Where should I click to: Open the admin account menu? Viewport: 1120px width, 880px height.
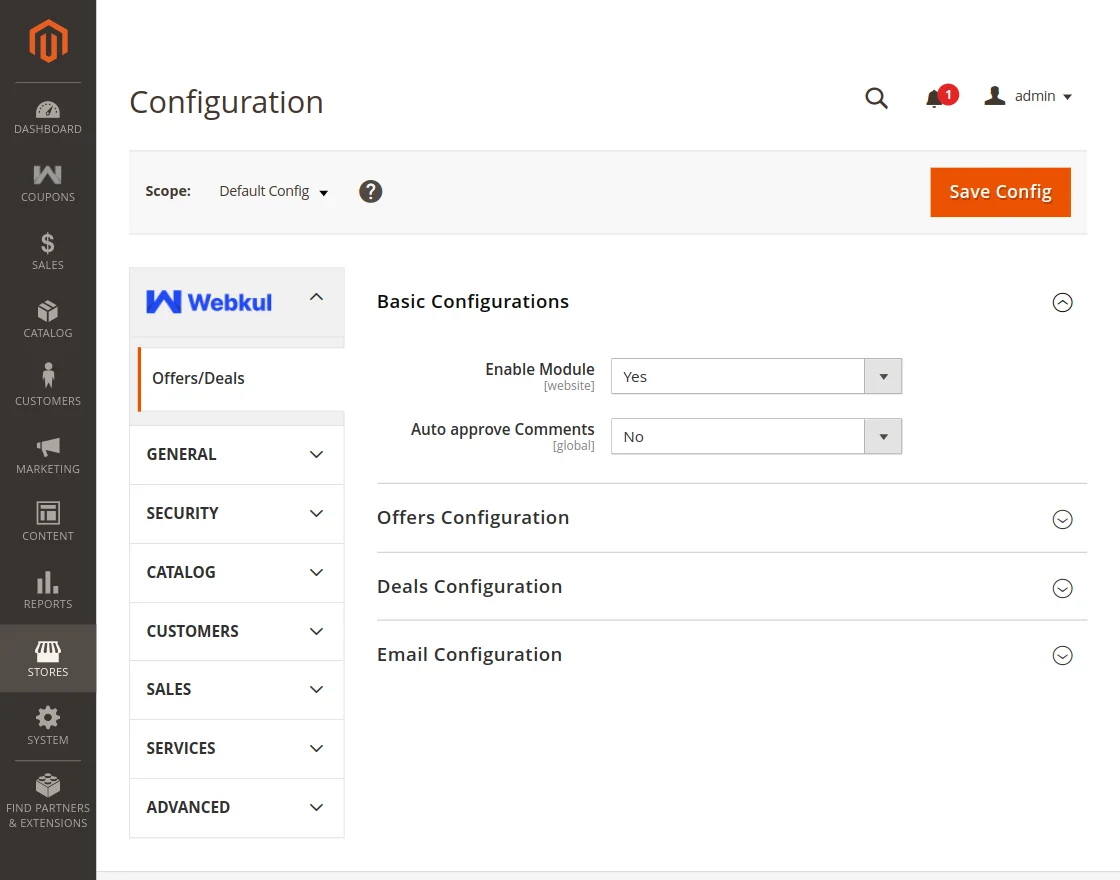pos(1029,97)
